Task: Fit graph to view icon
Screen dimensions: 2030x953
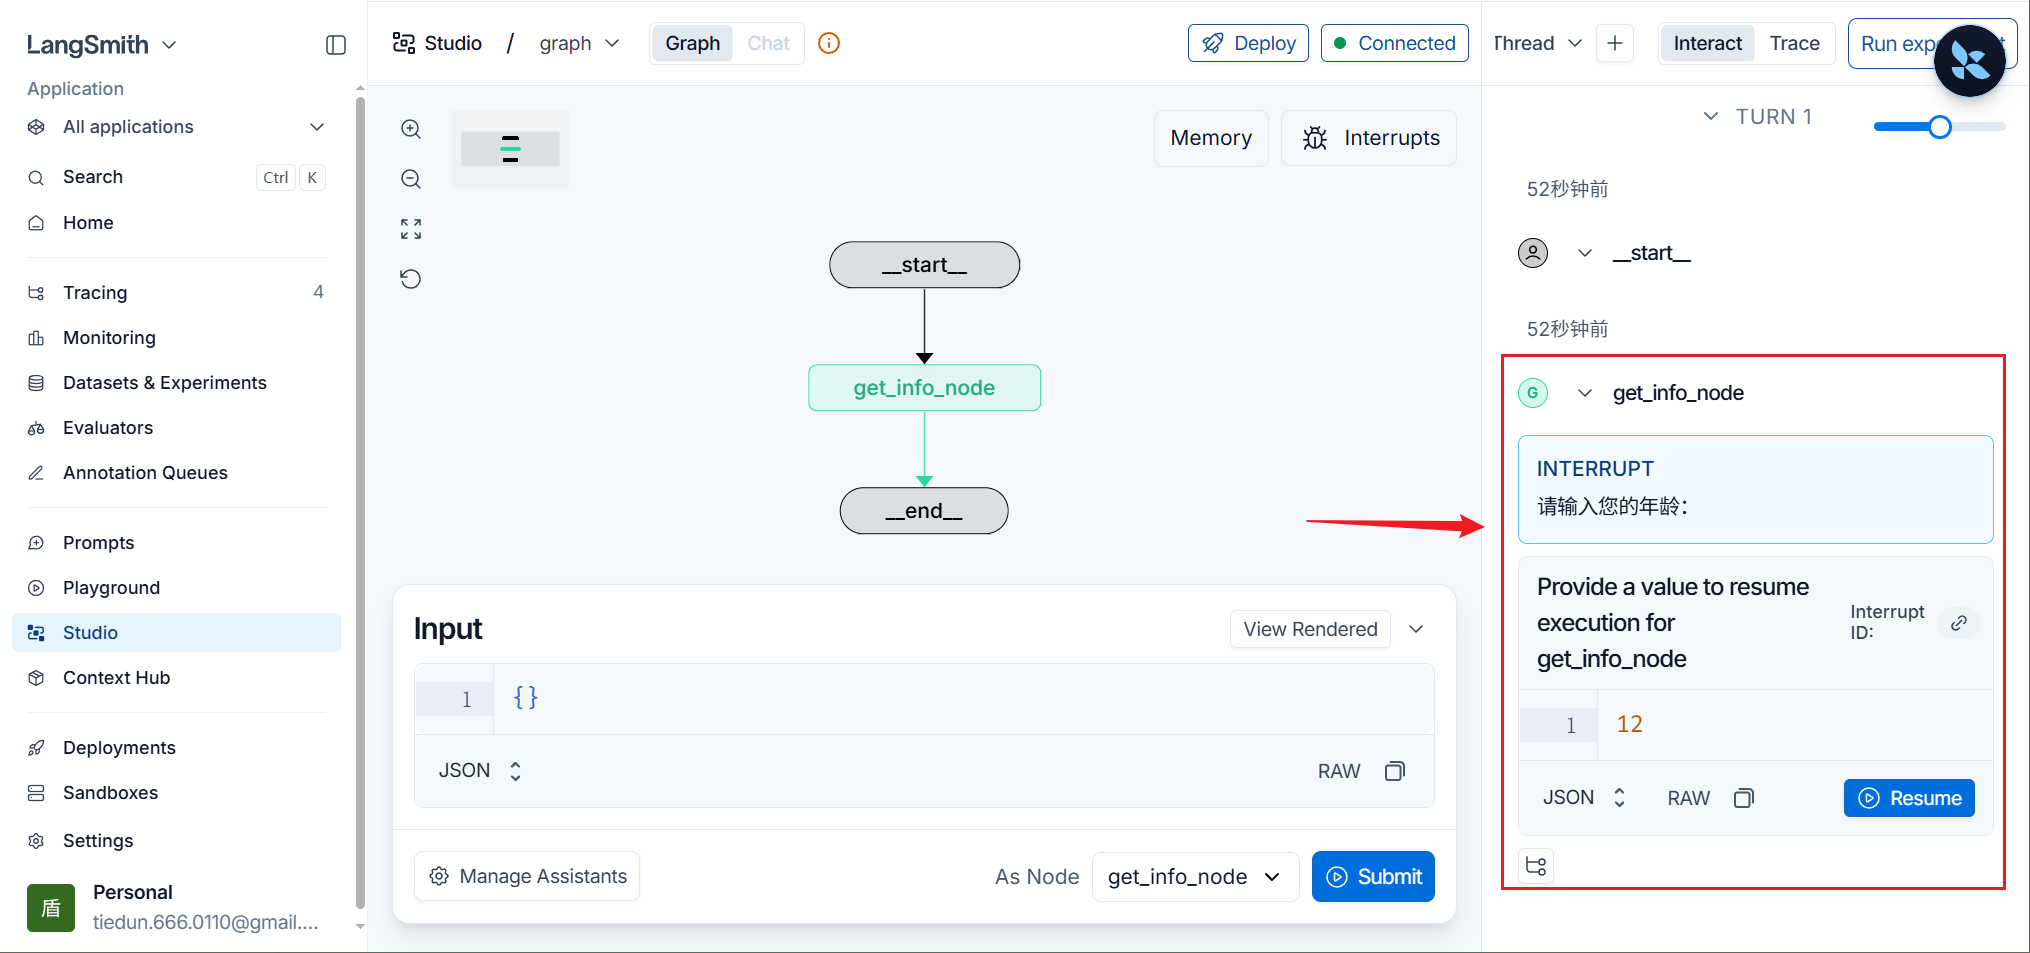Action: pyautogui.click(x=411, y=229)
